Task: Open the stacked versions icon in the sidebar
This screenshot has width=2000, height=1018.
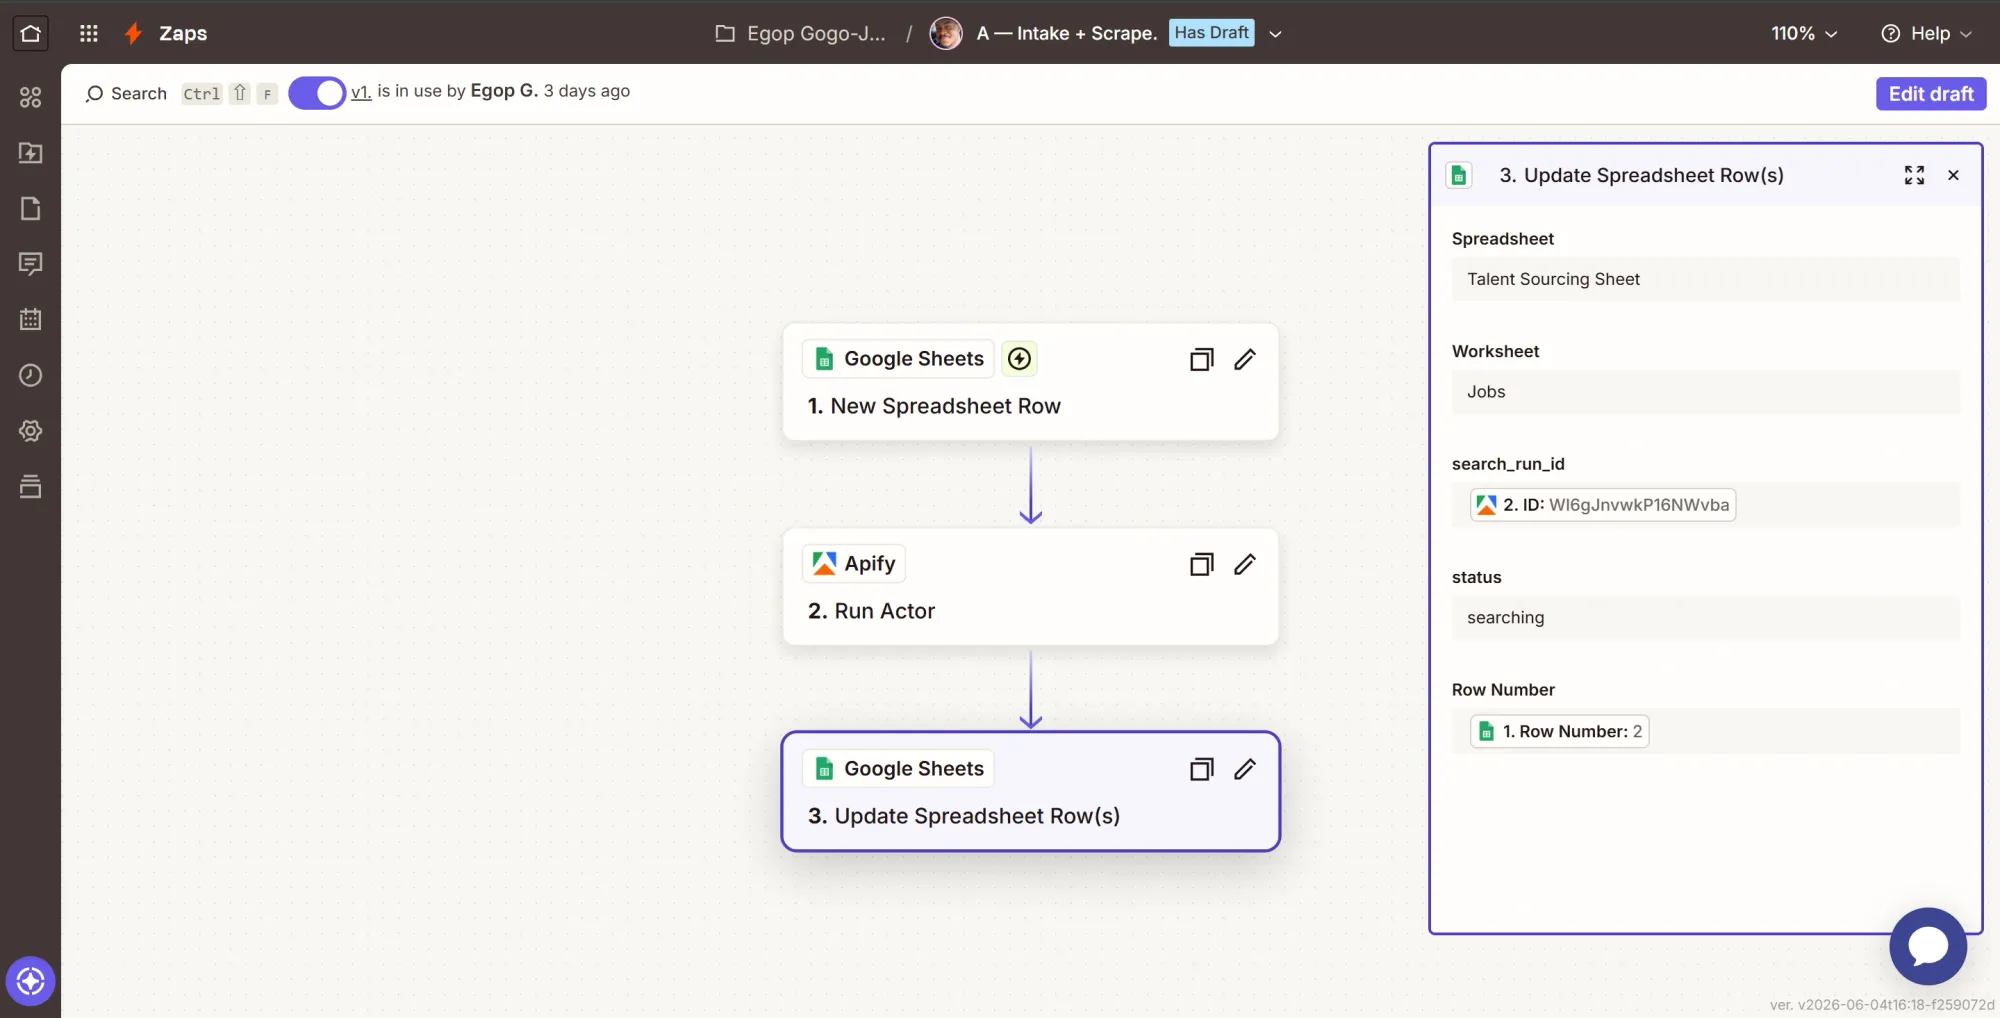Action: pos(31,486)
